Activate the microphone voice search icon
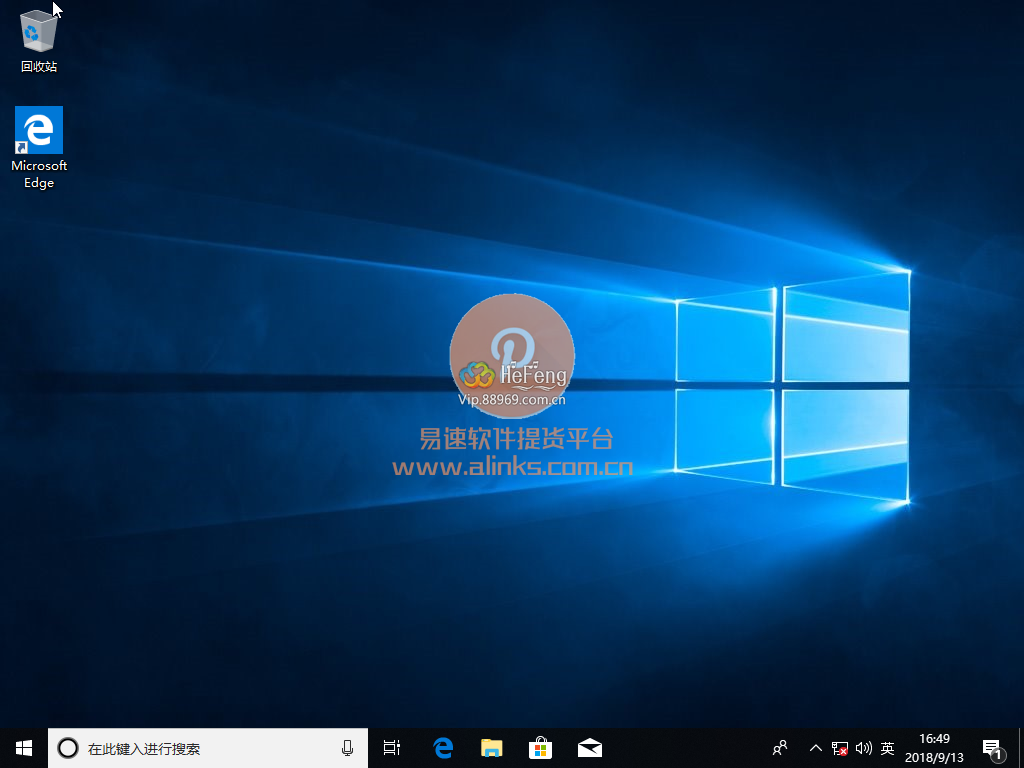The image size is (1024, 768). [x=347, y=748]
